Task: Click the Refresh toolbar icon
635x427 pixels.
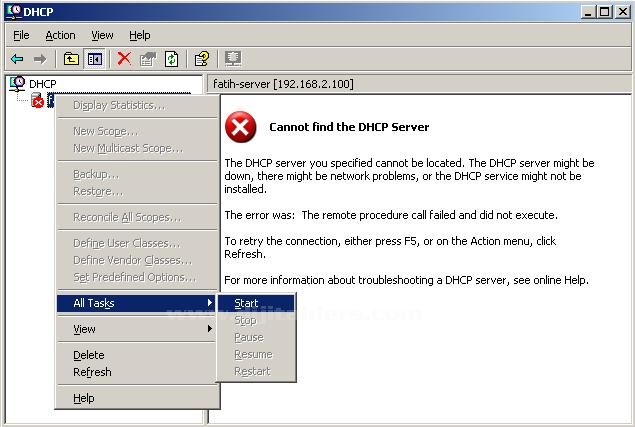Action: pos(171,59)
